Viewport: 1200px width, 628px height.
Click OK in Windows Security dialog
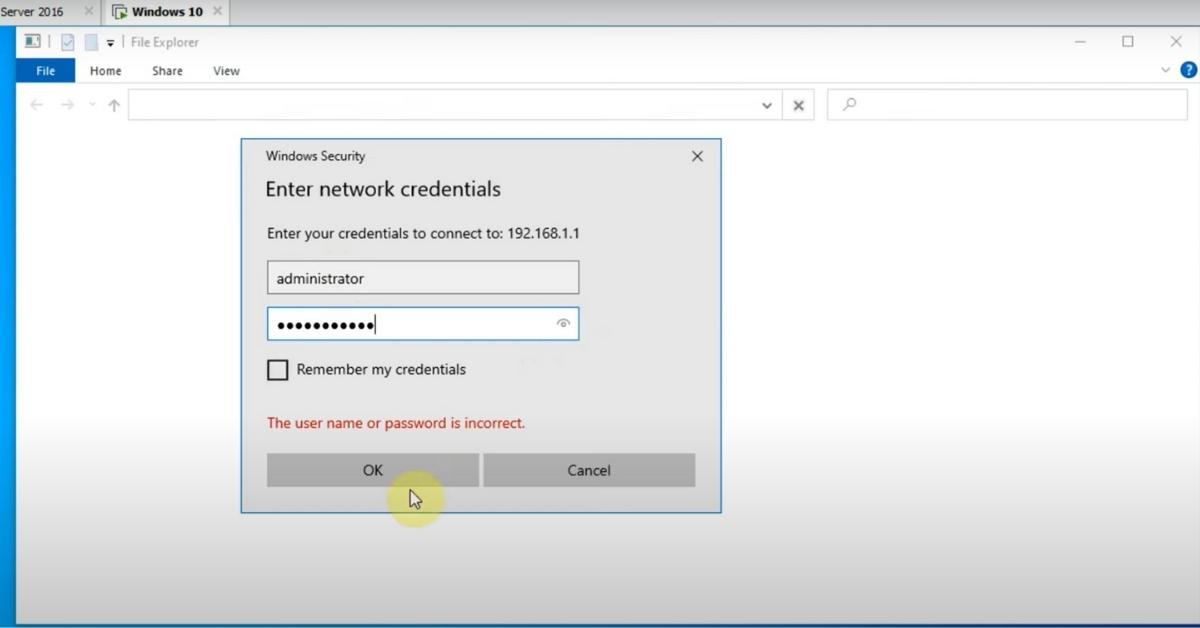[373, 470]
